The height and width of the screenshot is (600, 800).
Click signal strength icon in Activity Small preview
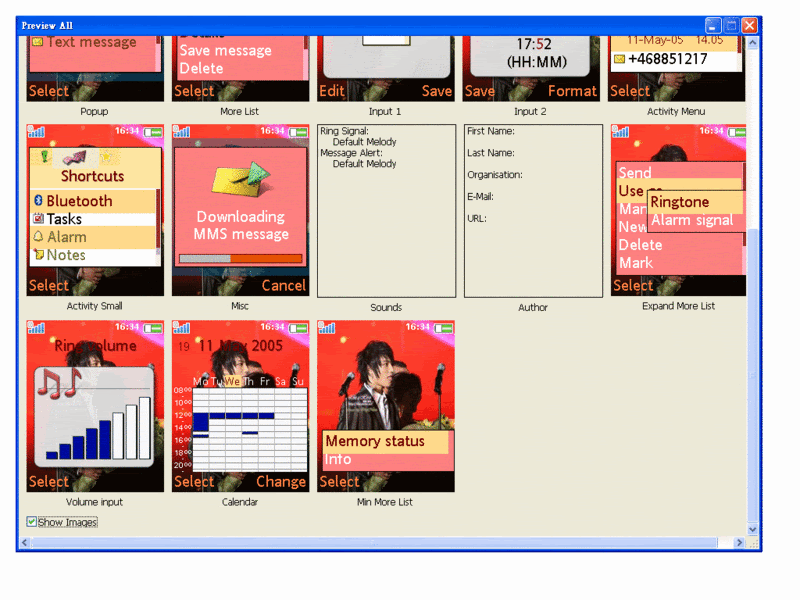36,132
